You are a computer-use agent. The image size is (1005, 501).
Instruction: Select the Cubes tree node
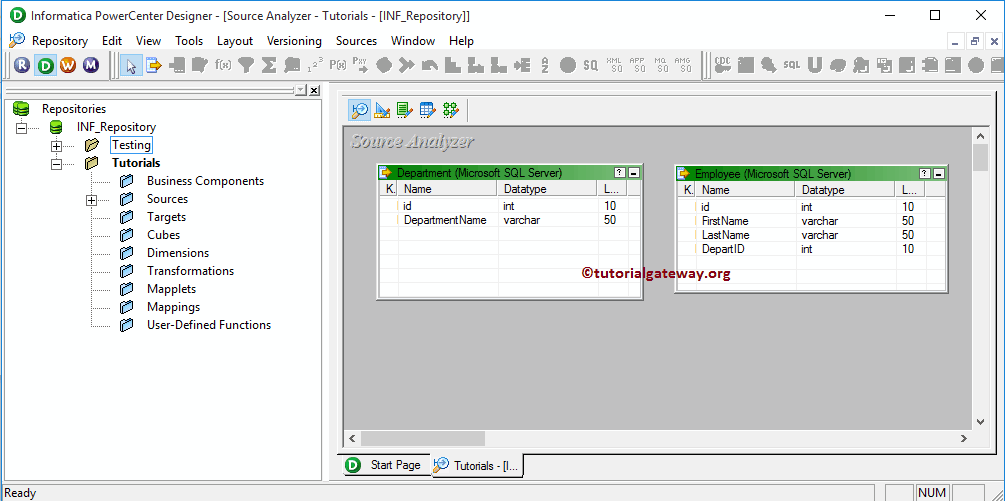coord(163,234)
